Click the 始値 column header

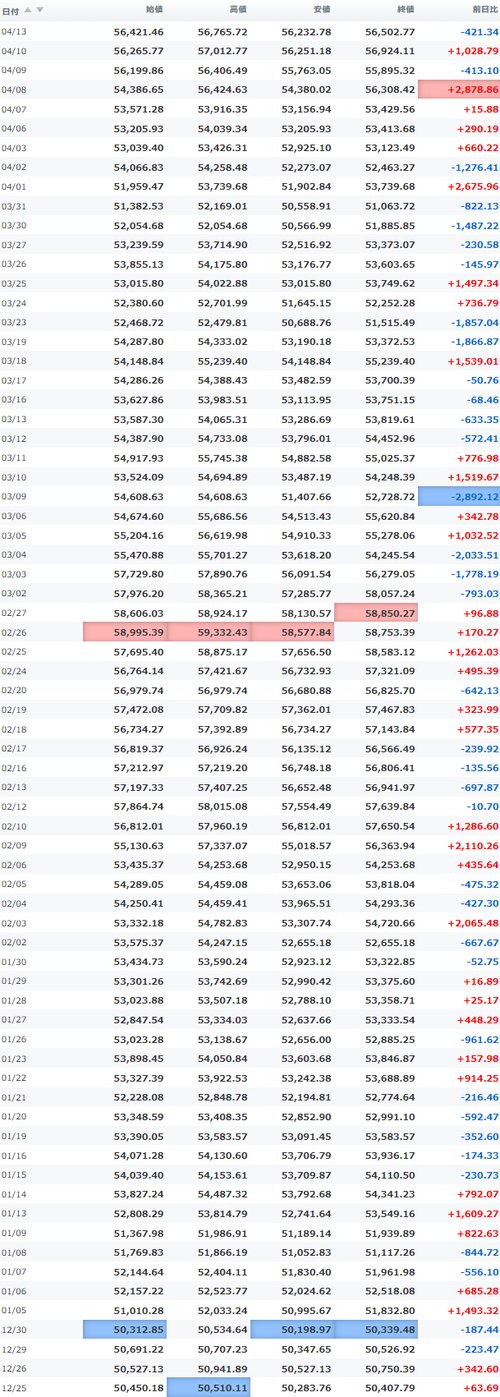pos(154,9)
